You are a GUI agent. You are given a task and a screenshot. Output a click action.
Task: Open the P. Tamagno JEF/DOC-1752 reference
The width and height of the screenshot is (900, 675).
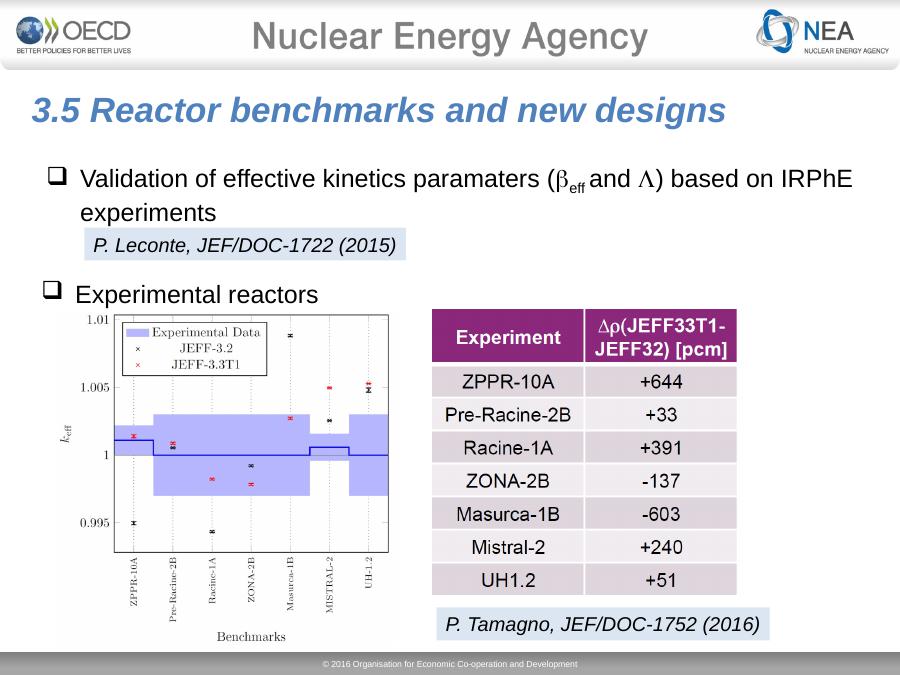pos(602,625)
